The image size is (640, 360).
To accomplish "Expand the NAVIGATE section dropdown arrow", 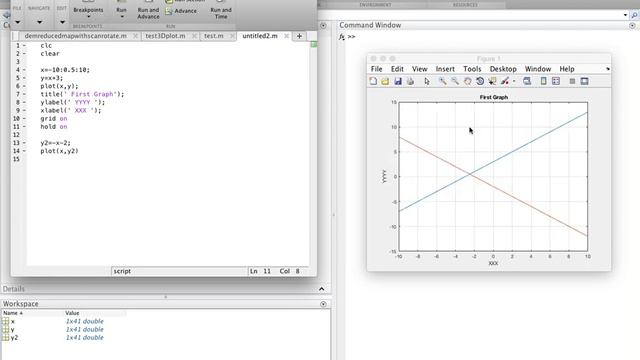I will point(39,22).
